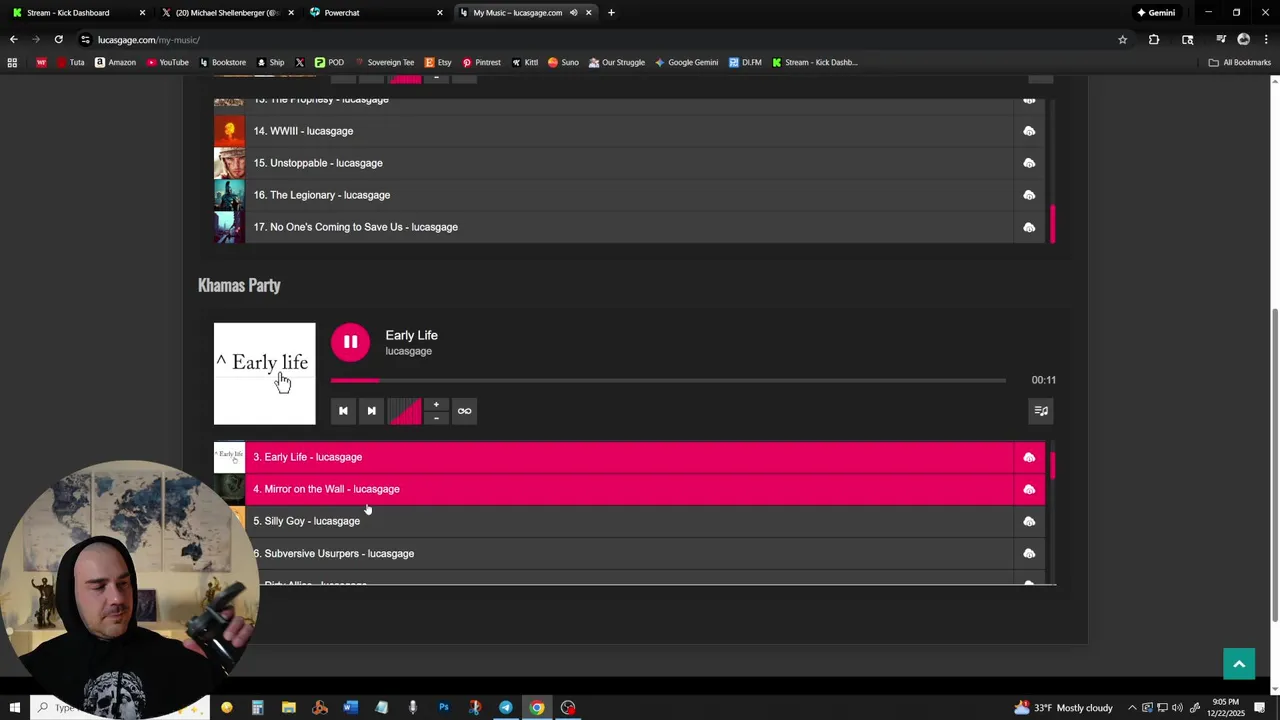Open Photoshop from the taskbar
This screenshot has width=1280, height=720.
pos(443,708)
